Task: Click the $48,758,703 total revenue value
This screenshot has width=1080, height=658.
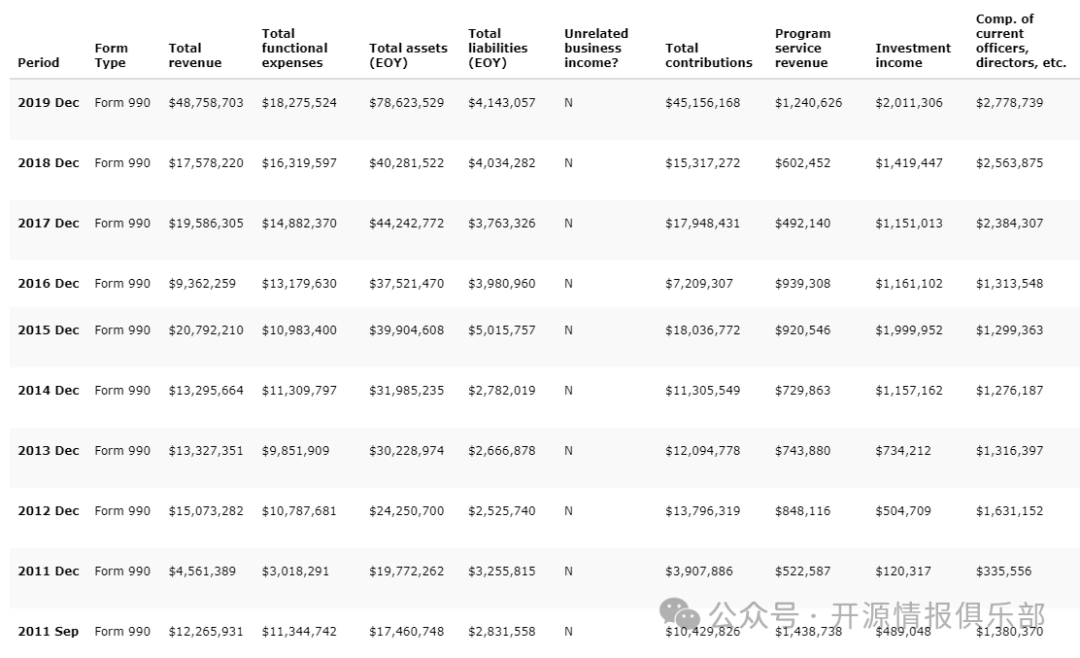Action: click(x=205, y=103)
